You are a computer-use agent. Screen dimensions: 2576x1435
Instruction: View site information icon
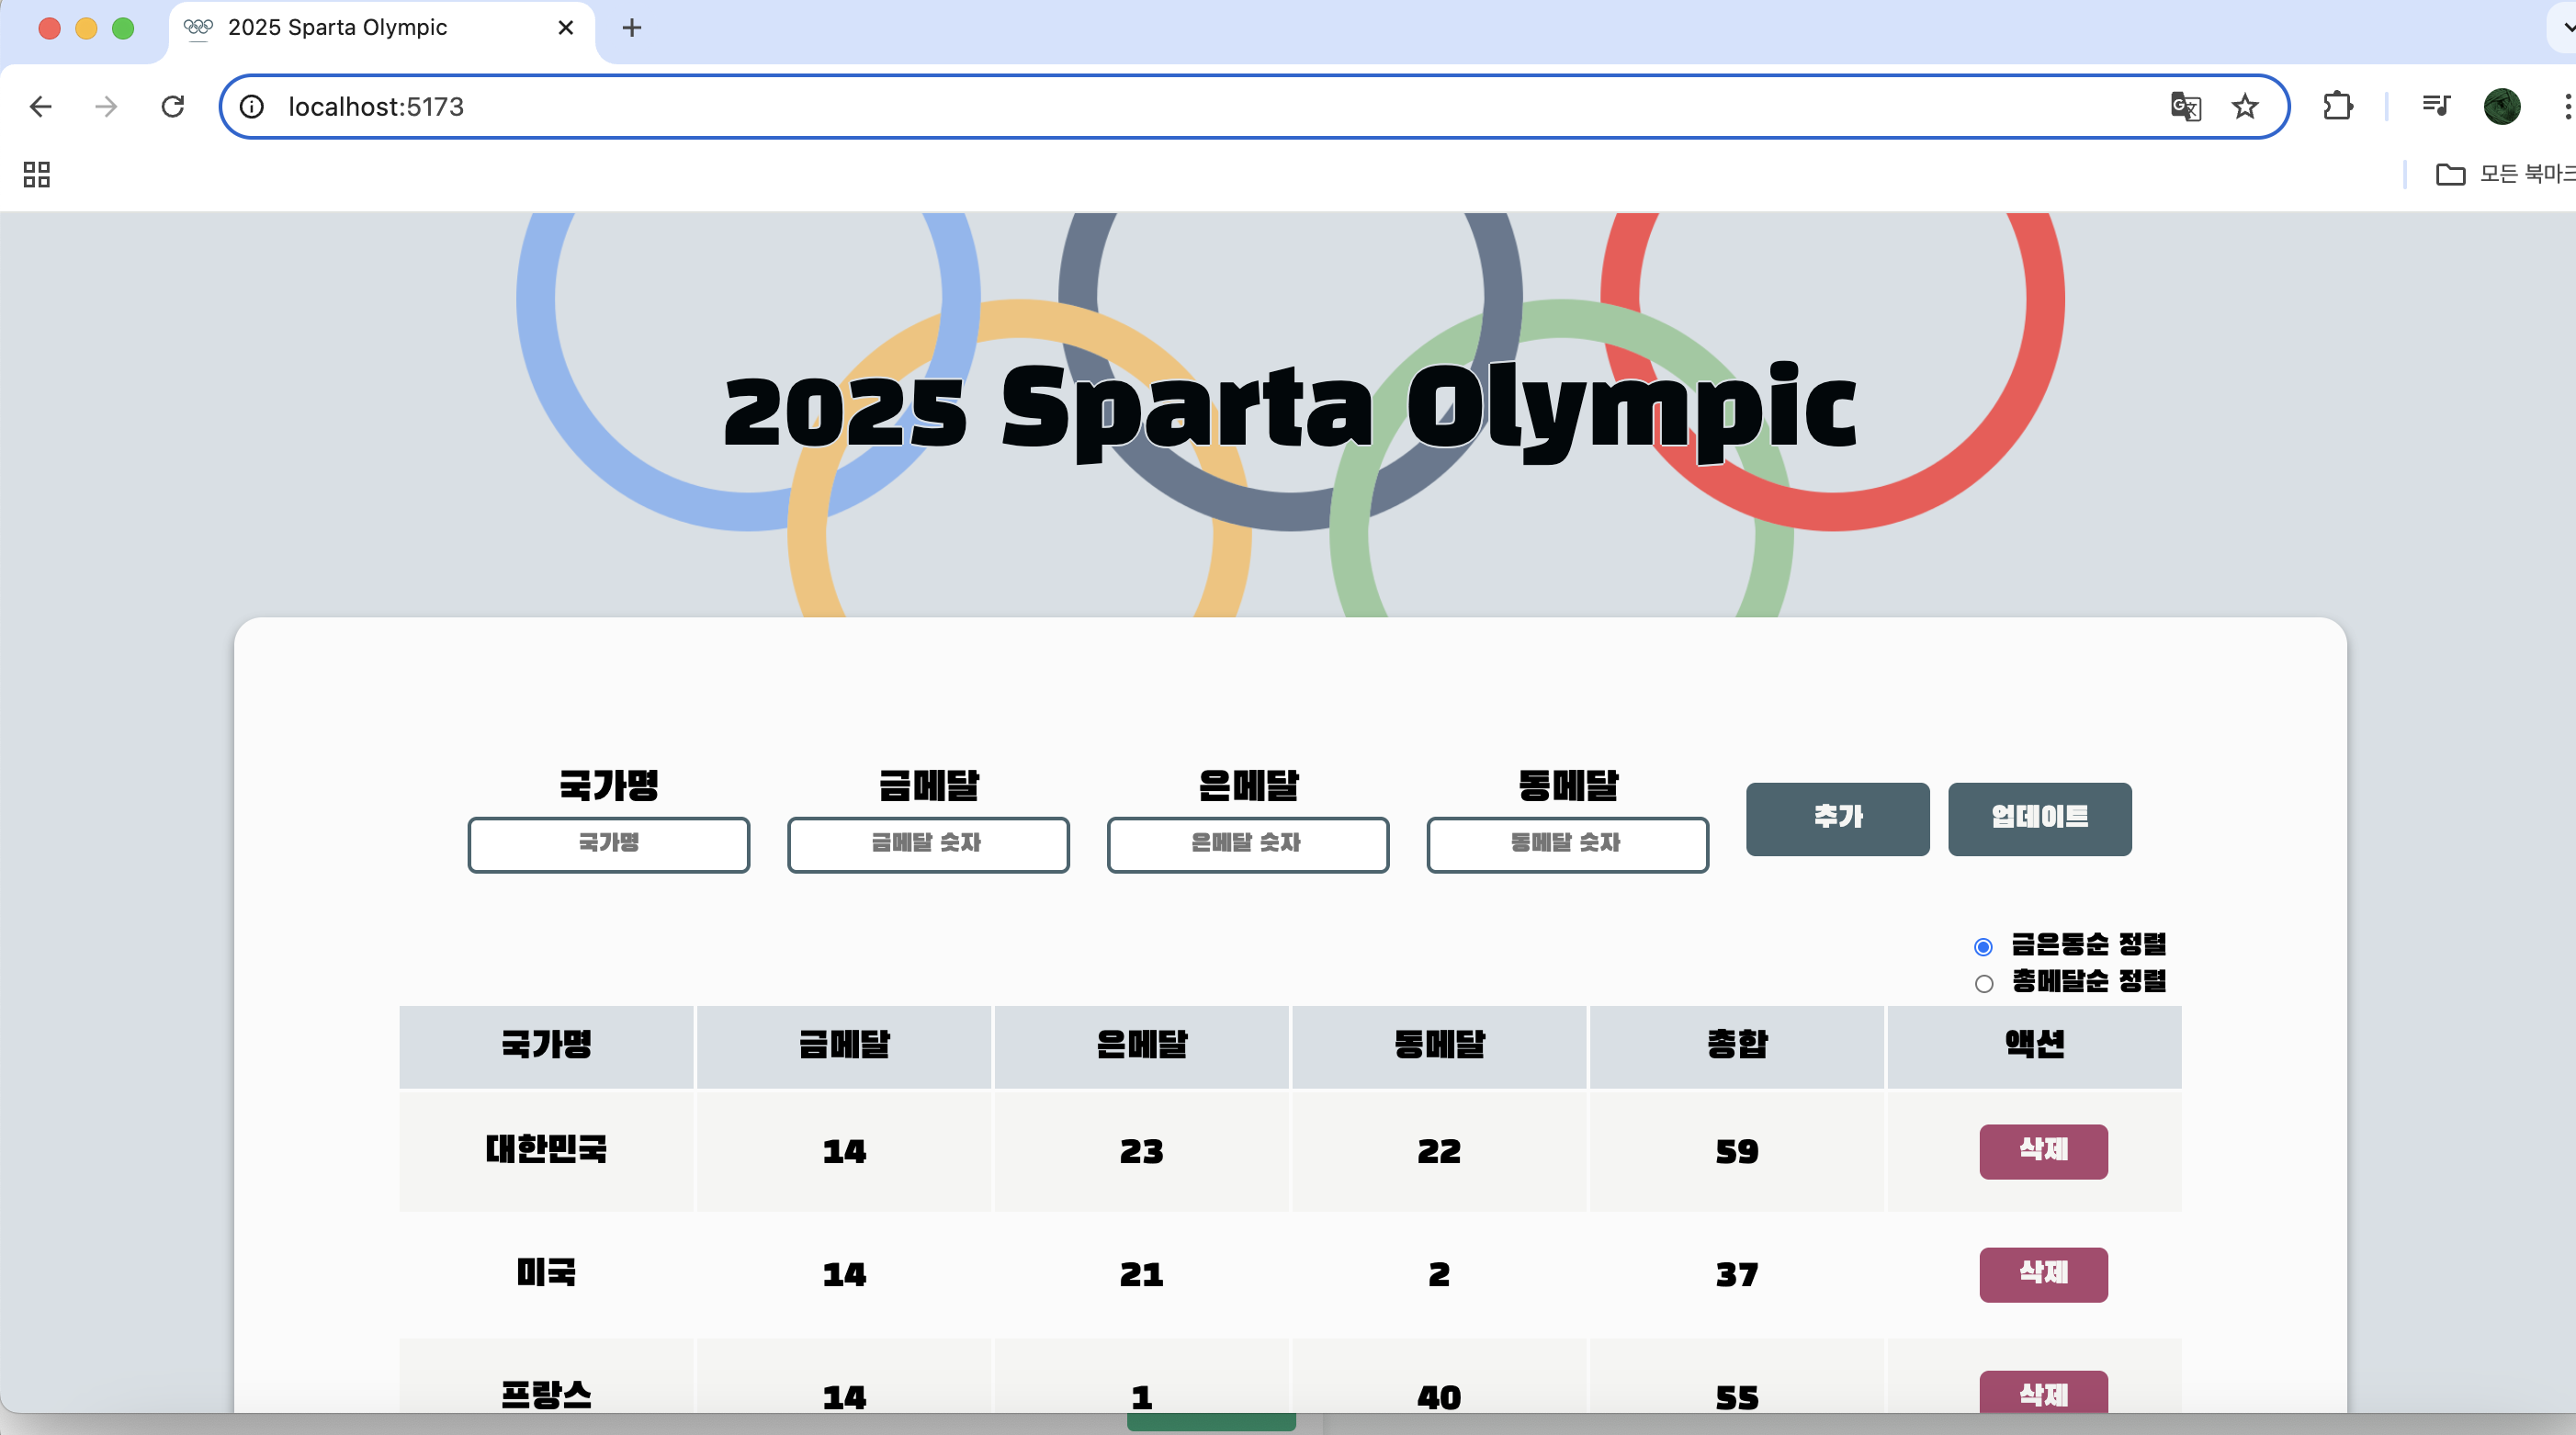click(x=252, y=106)
